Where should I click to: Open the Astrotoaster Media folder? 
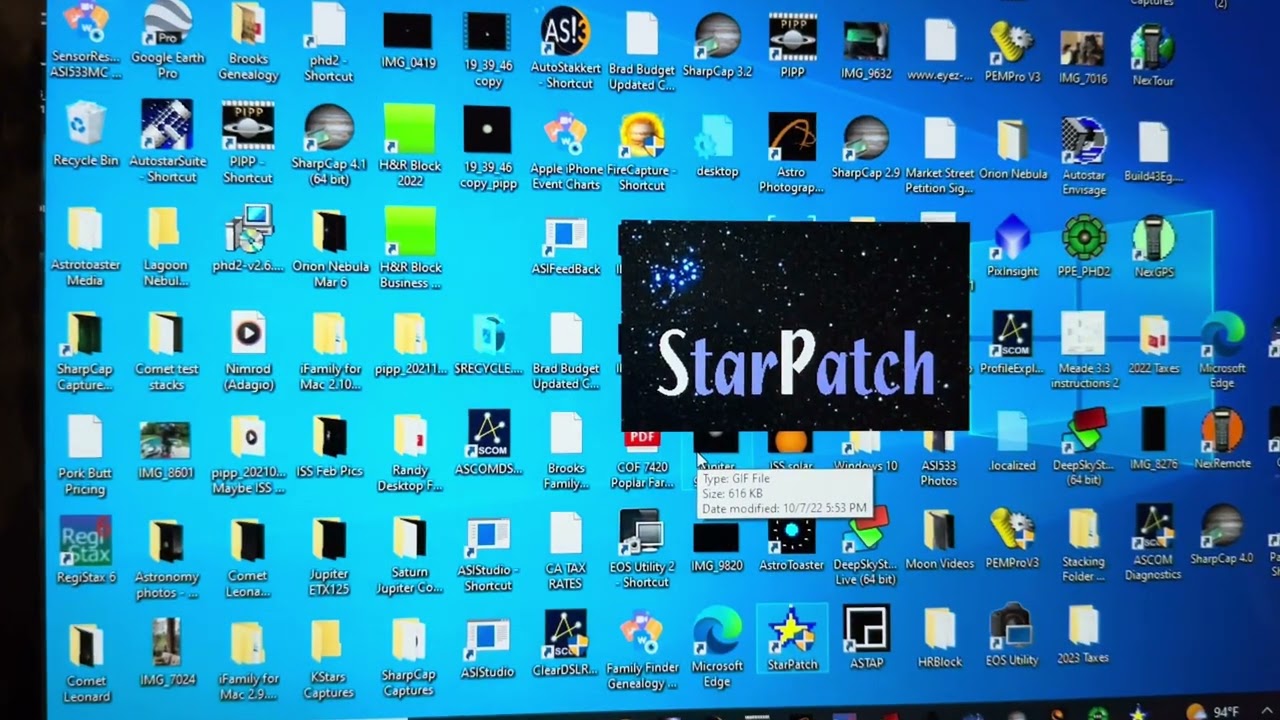(x=86, y=247)
